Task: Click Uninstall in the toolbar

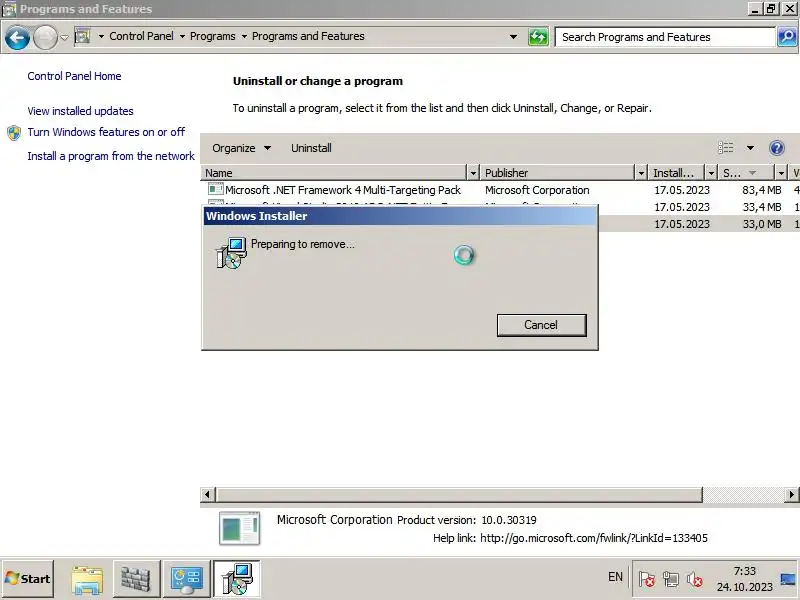Action: [x=311, y=148]
